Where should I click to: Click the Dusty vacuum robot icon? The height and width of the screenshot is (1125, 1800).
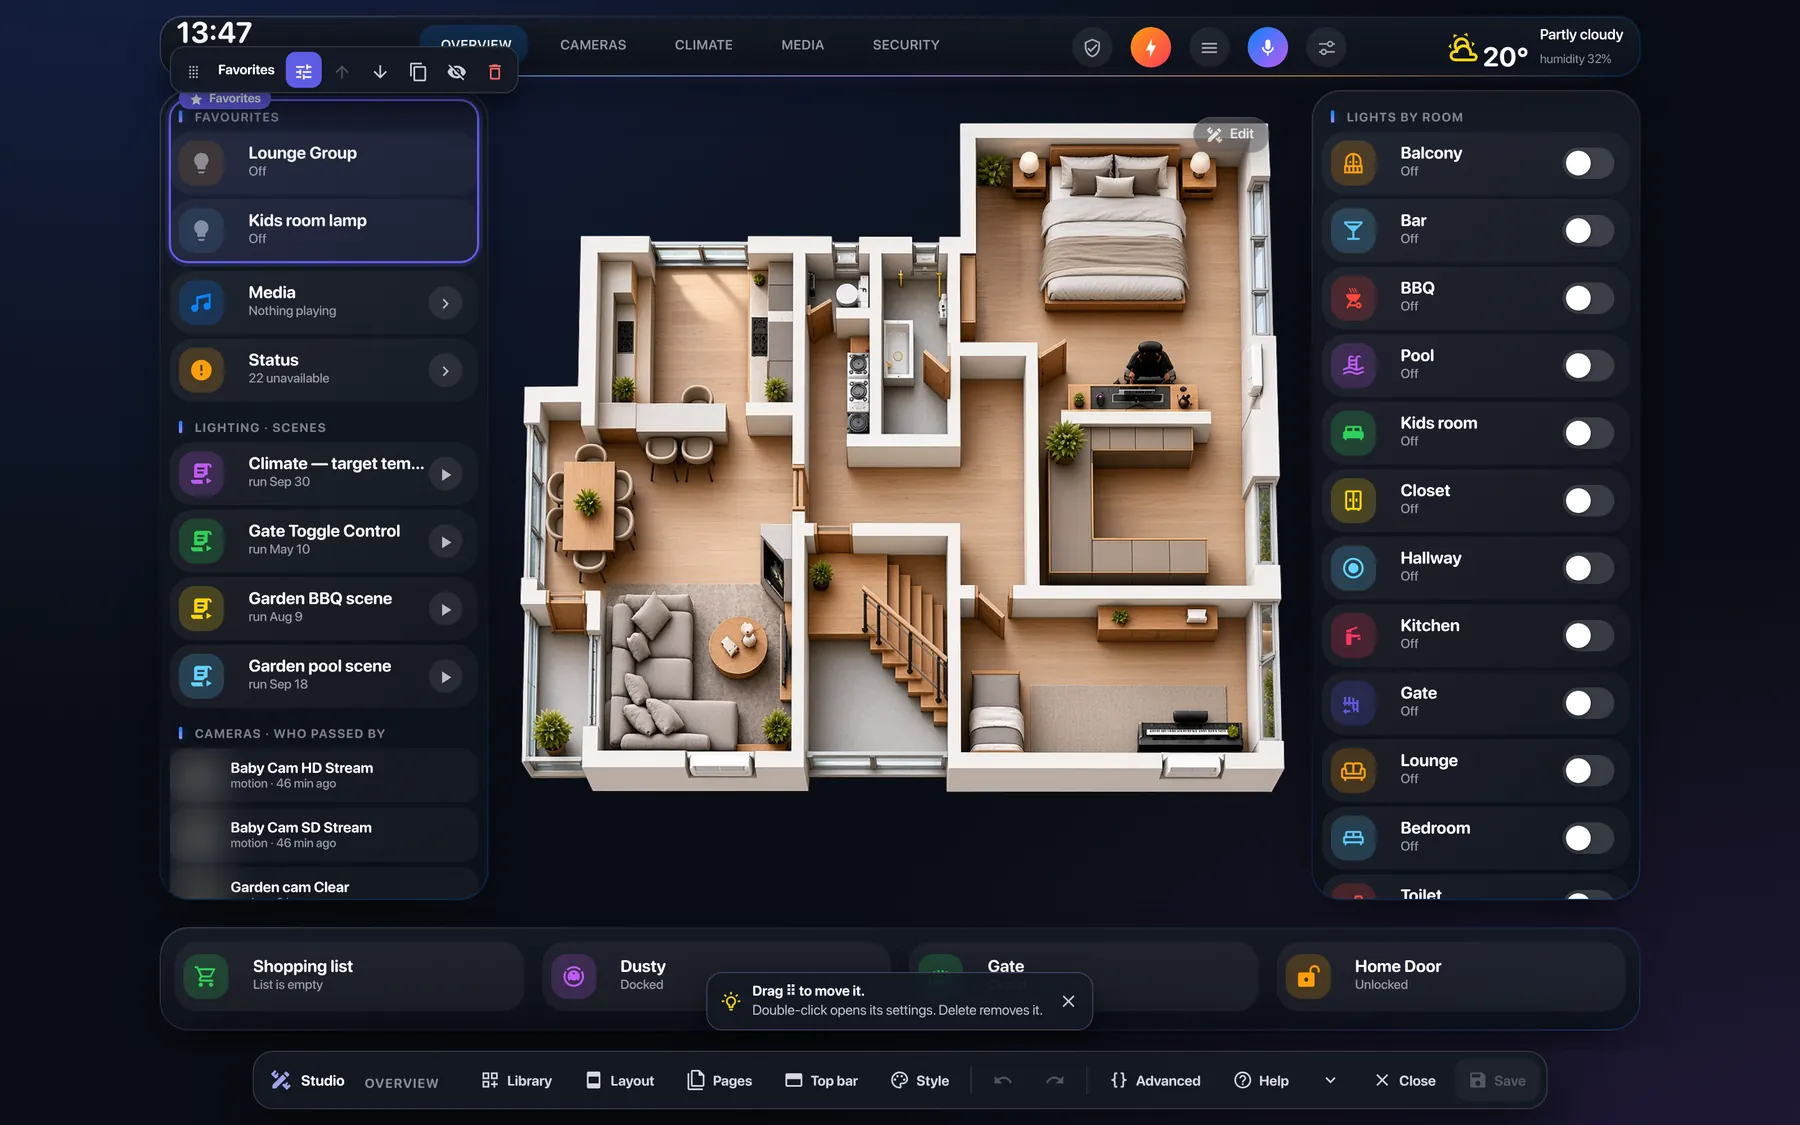(574, 976)
